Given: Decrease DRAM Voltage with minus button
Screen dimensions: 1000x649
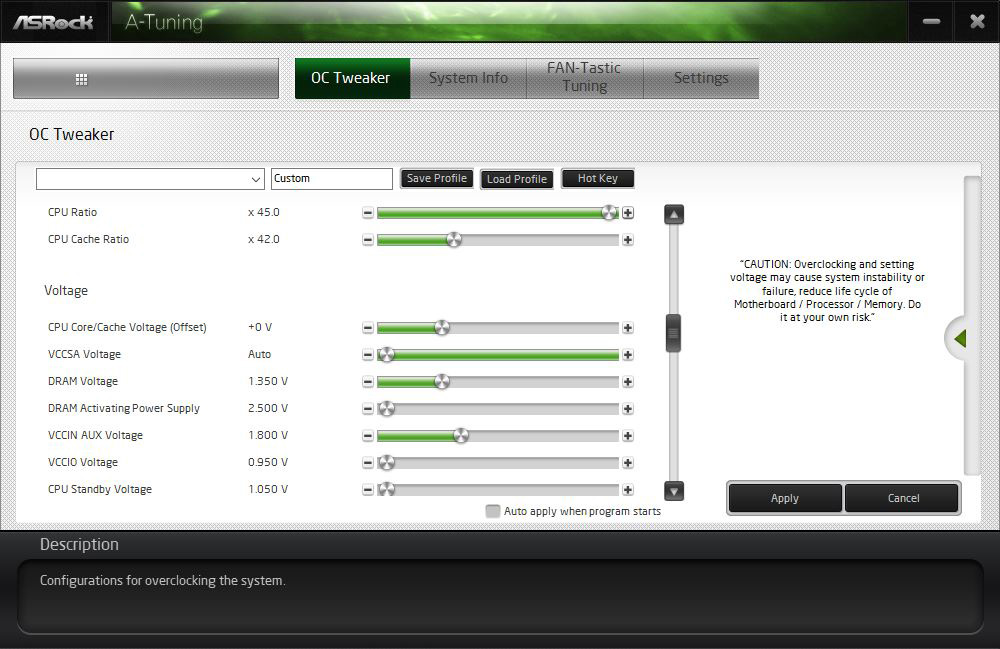Looking at the screenshot, I should (367, 382).
